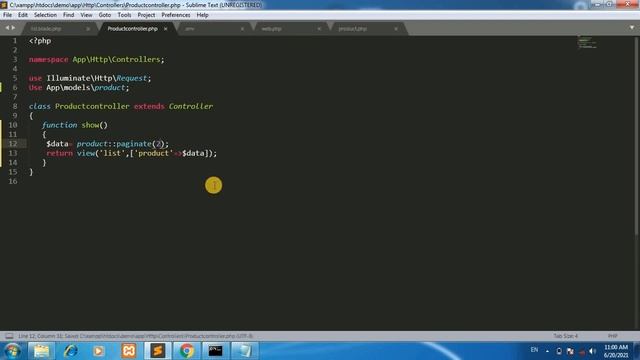Open the notepad document taskbar icon
This screenshot has height=360, width=640.
(x=244, y=351)
